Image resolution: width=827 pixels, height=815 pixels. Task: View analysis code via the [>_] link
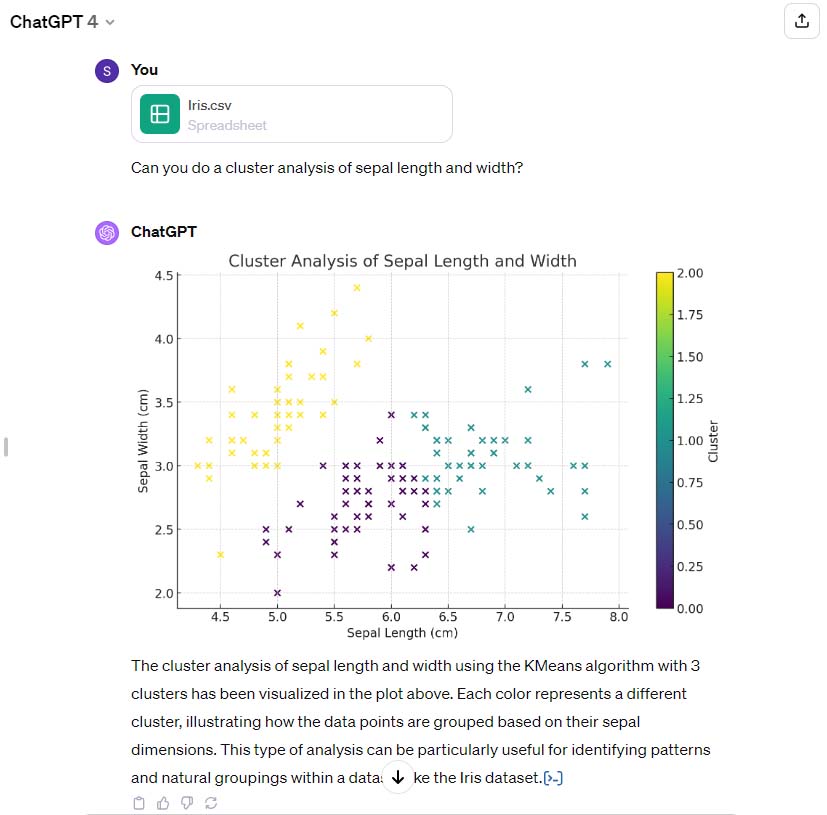pos(554,778)
